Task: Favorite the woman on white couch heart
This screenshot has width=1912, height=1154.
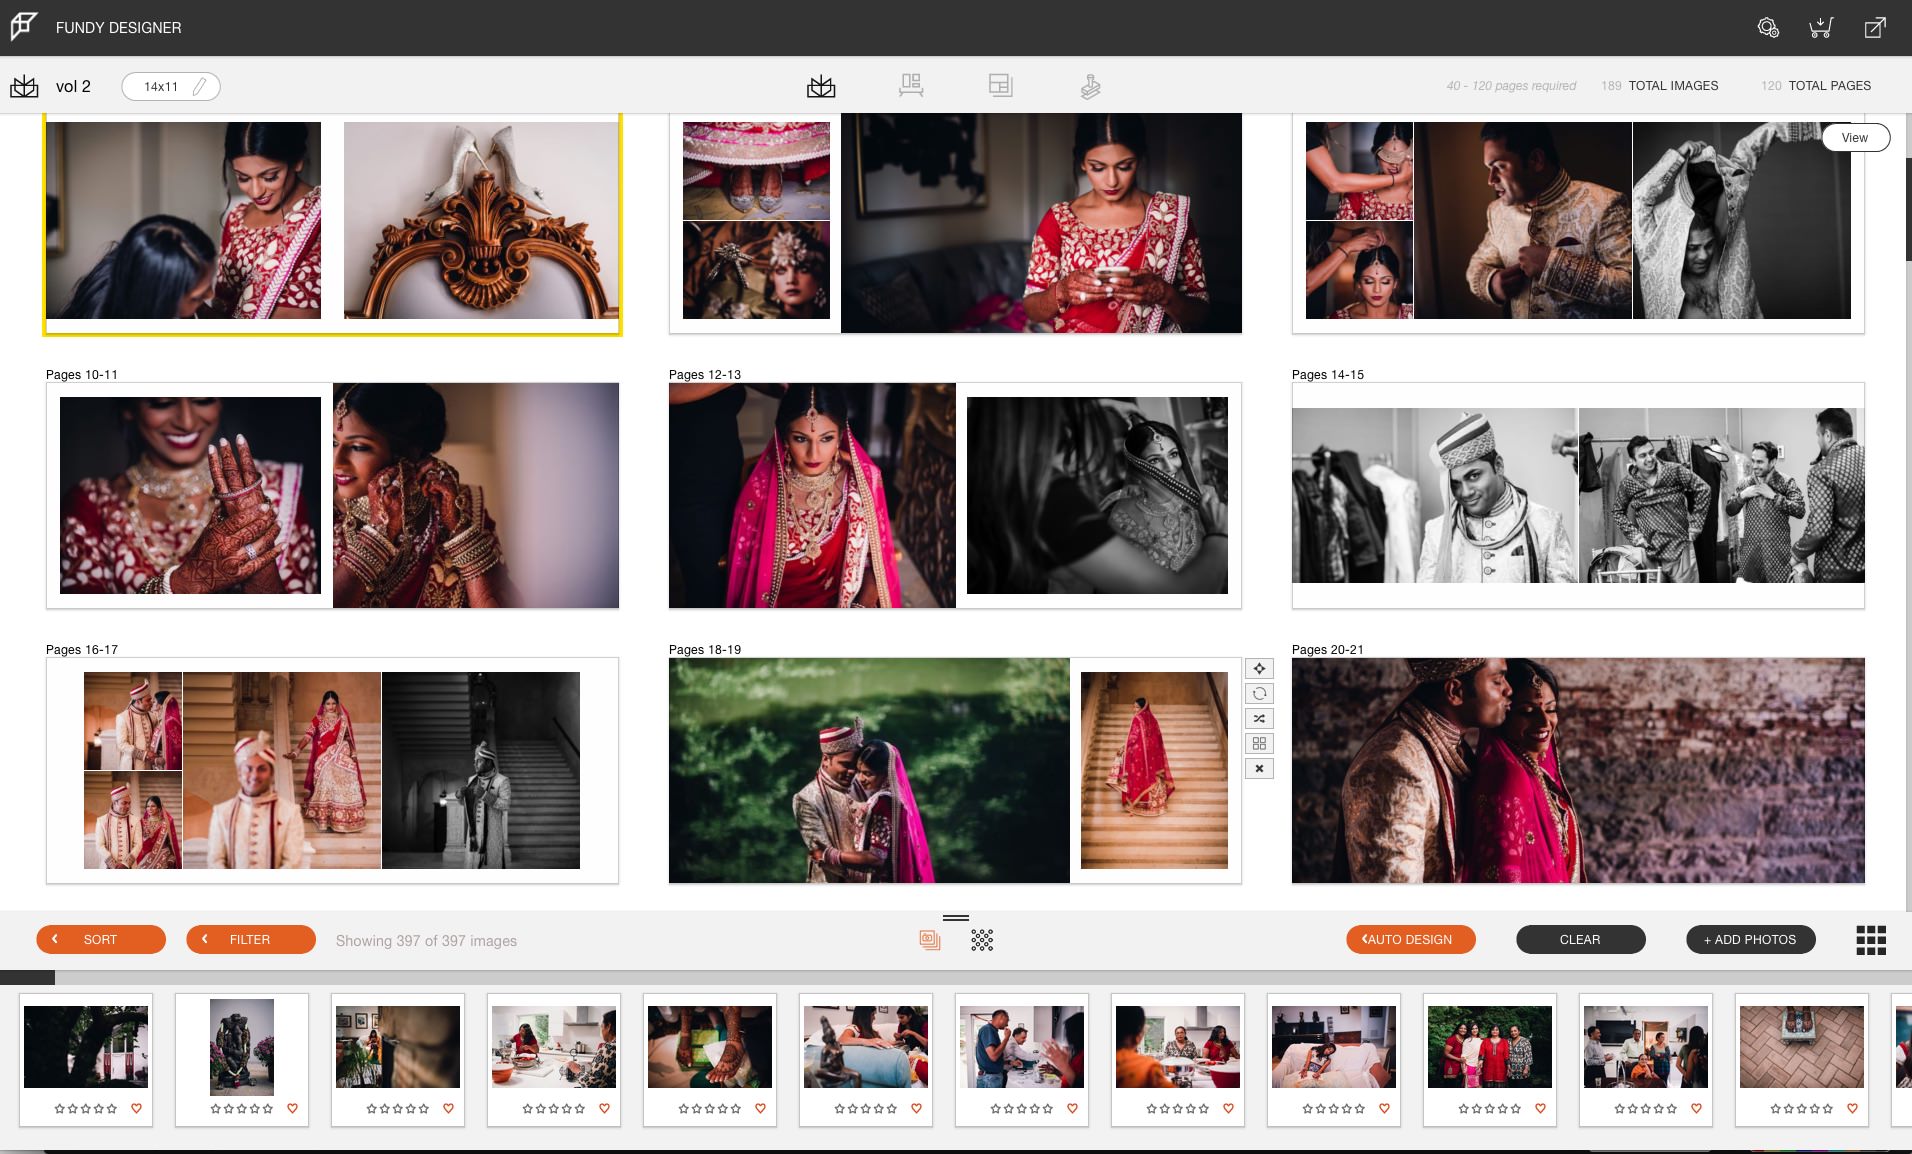Action: [x=1385, y=1108]
